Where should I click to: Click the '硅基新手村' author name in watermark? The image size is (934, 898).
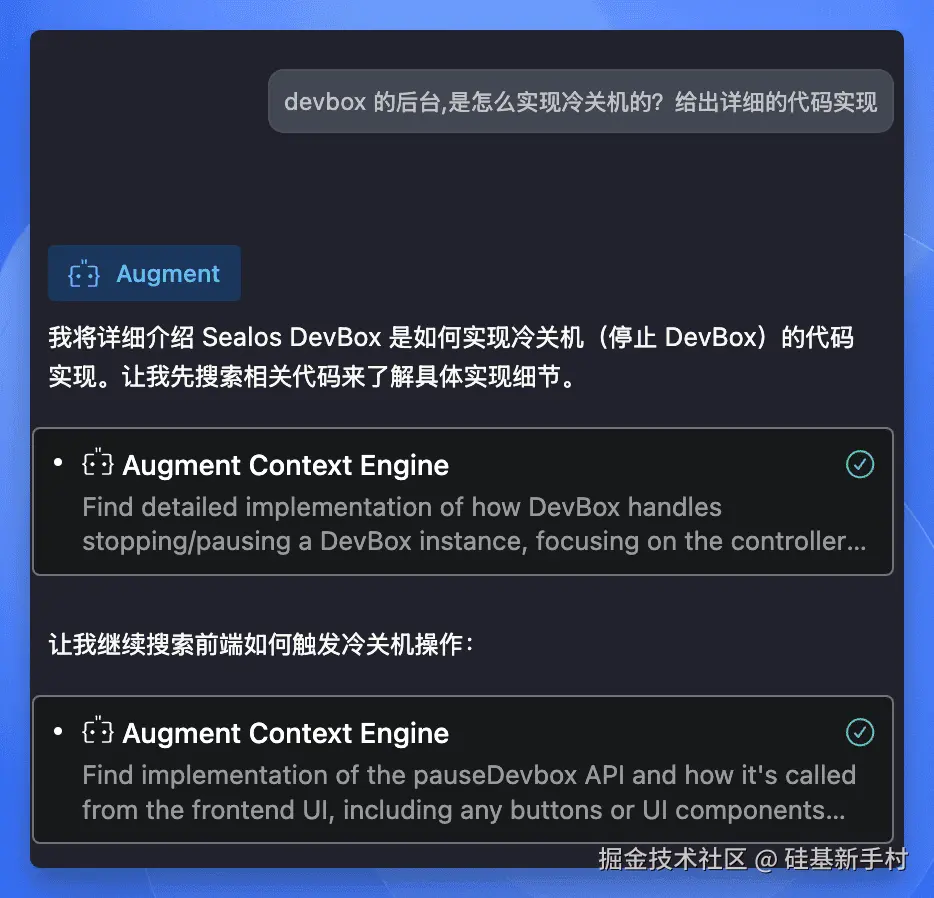tap(846, 859)
